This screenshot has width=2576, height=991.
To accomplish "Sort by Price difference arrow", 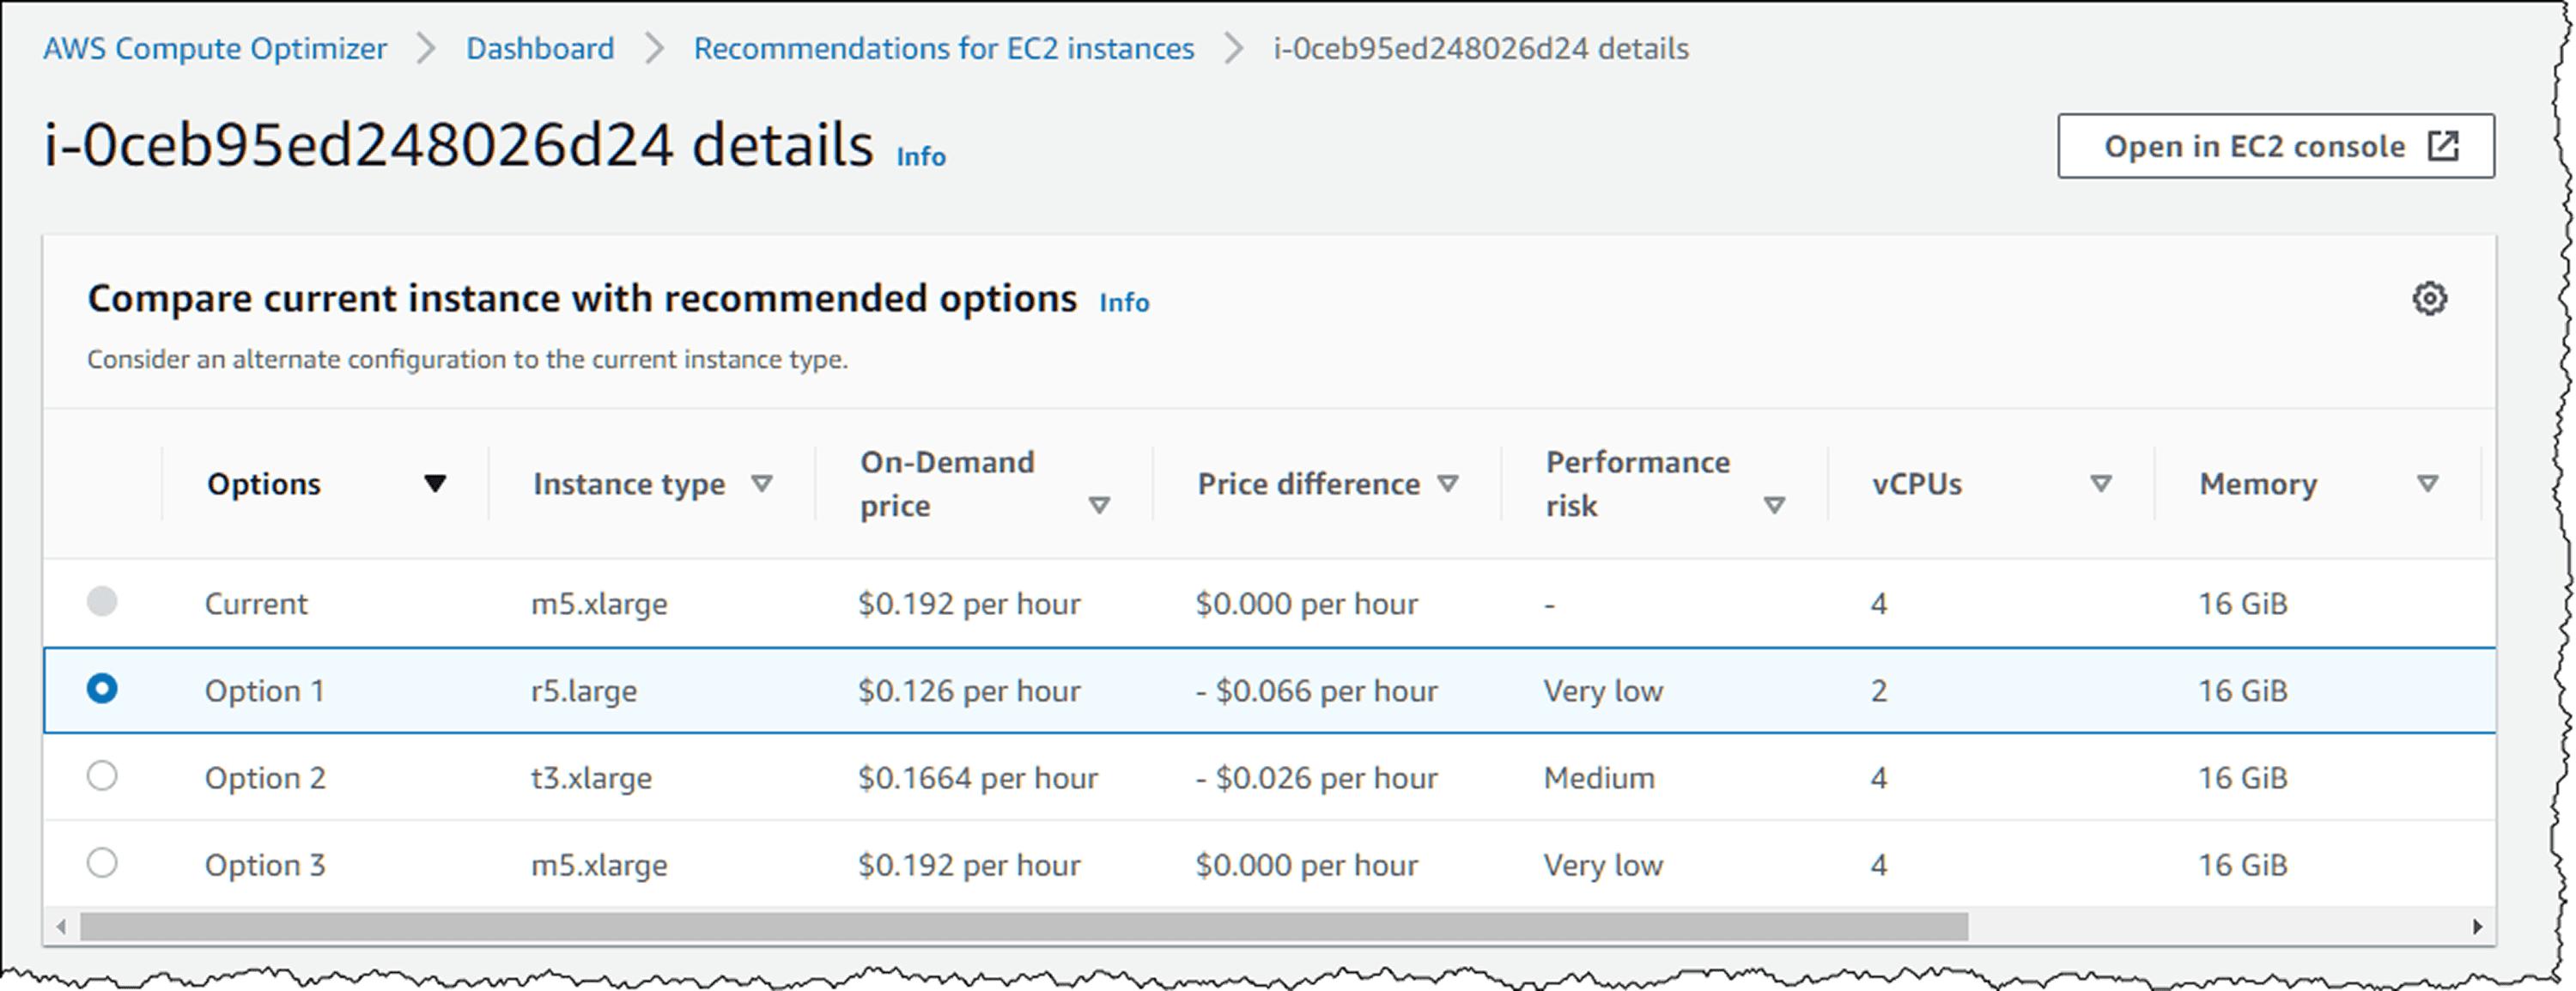I will tap(1447, 484).
